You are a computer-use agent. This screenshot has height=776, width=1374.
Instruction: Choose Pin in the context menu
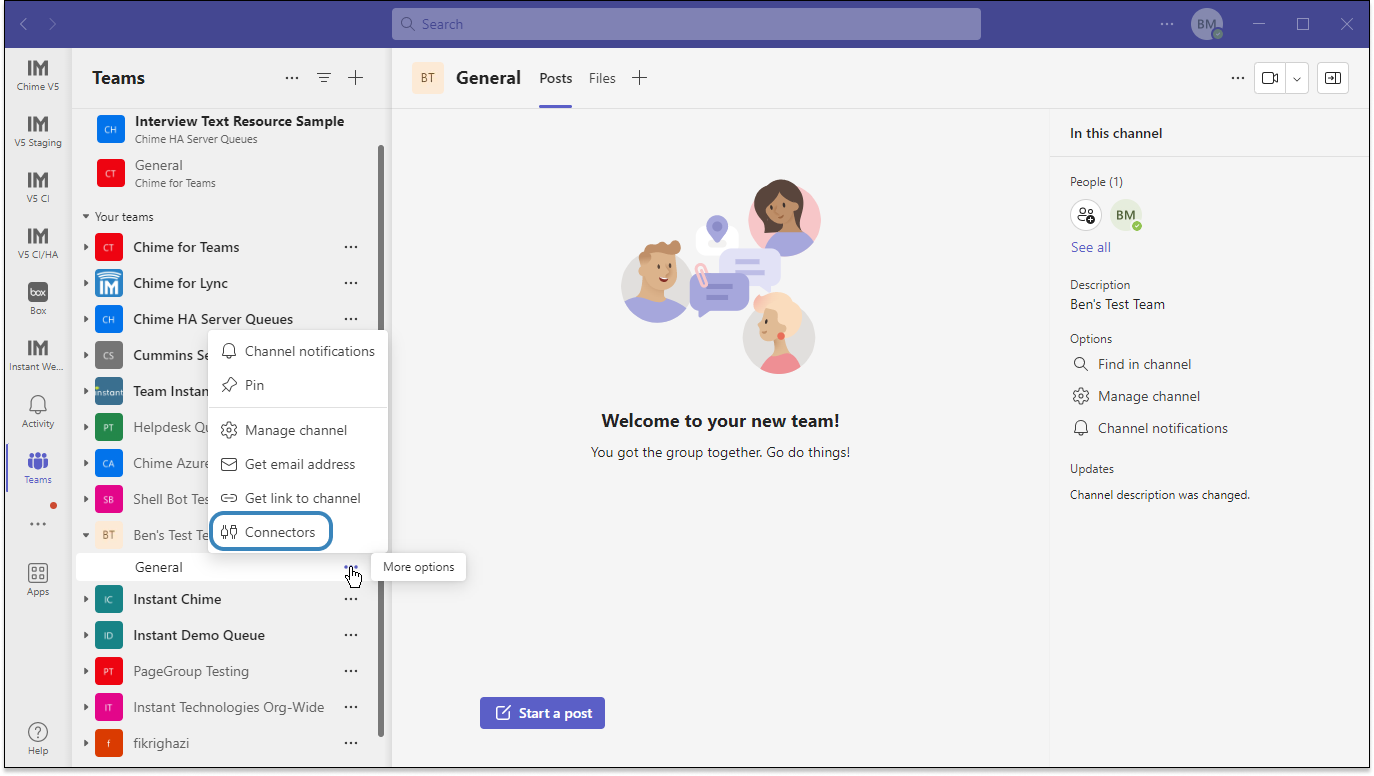(x=298, y=385)
